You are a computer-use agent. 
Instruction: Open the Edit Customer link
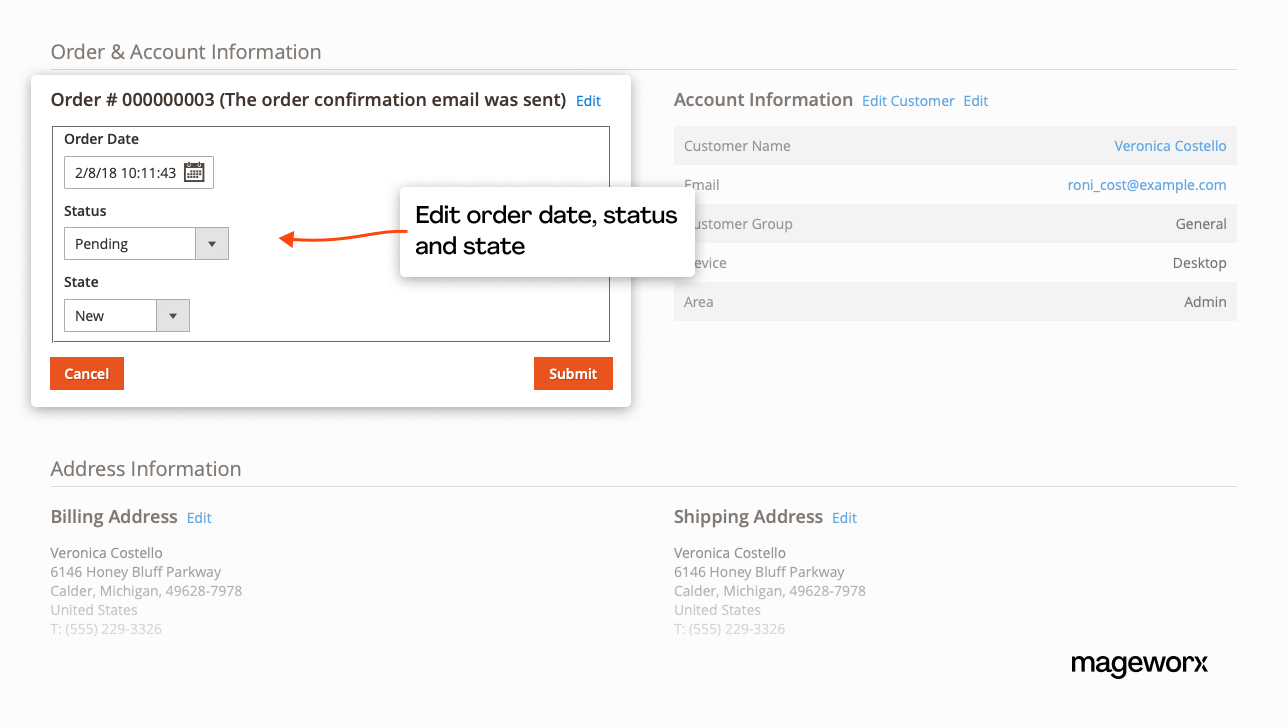pyautogui.click(x=908, y=101)
